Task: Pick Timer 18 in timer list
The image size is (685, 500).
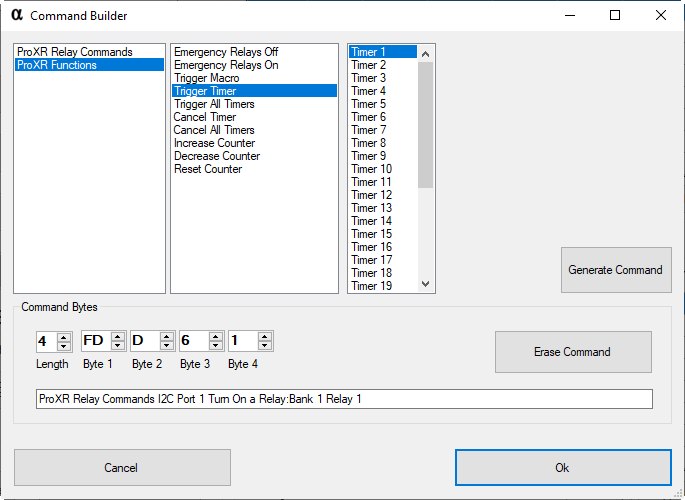Action: tap(383, 273)
